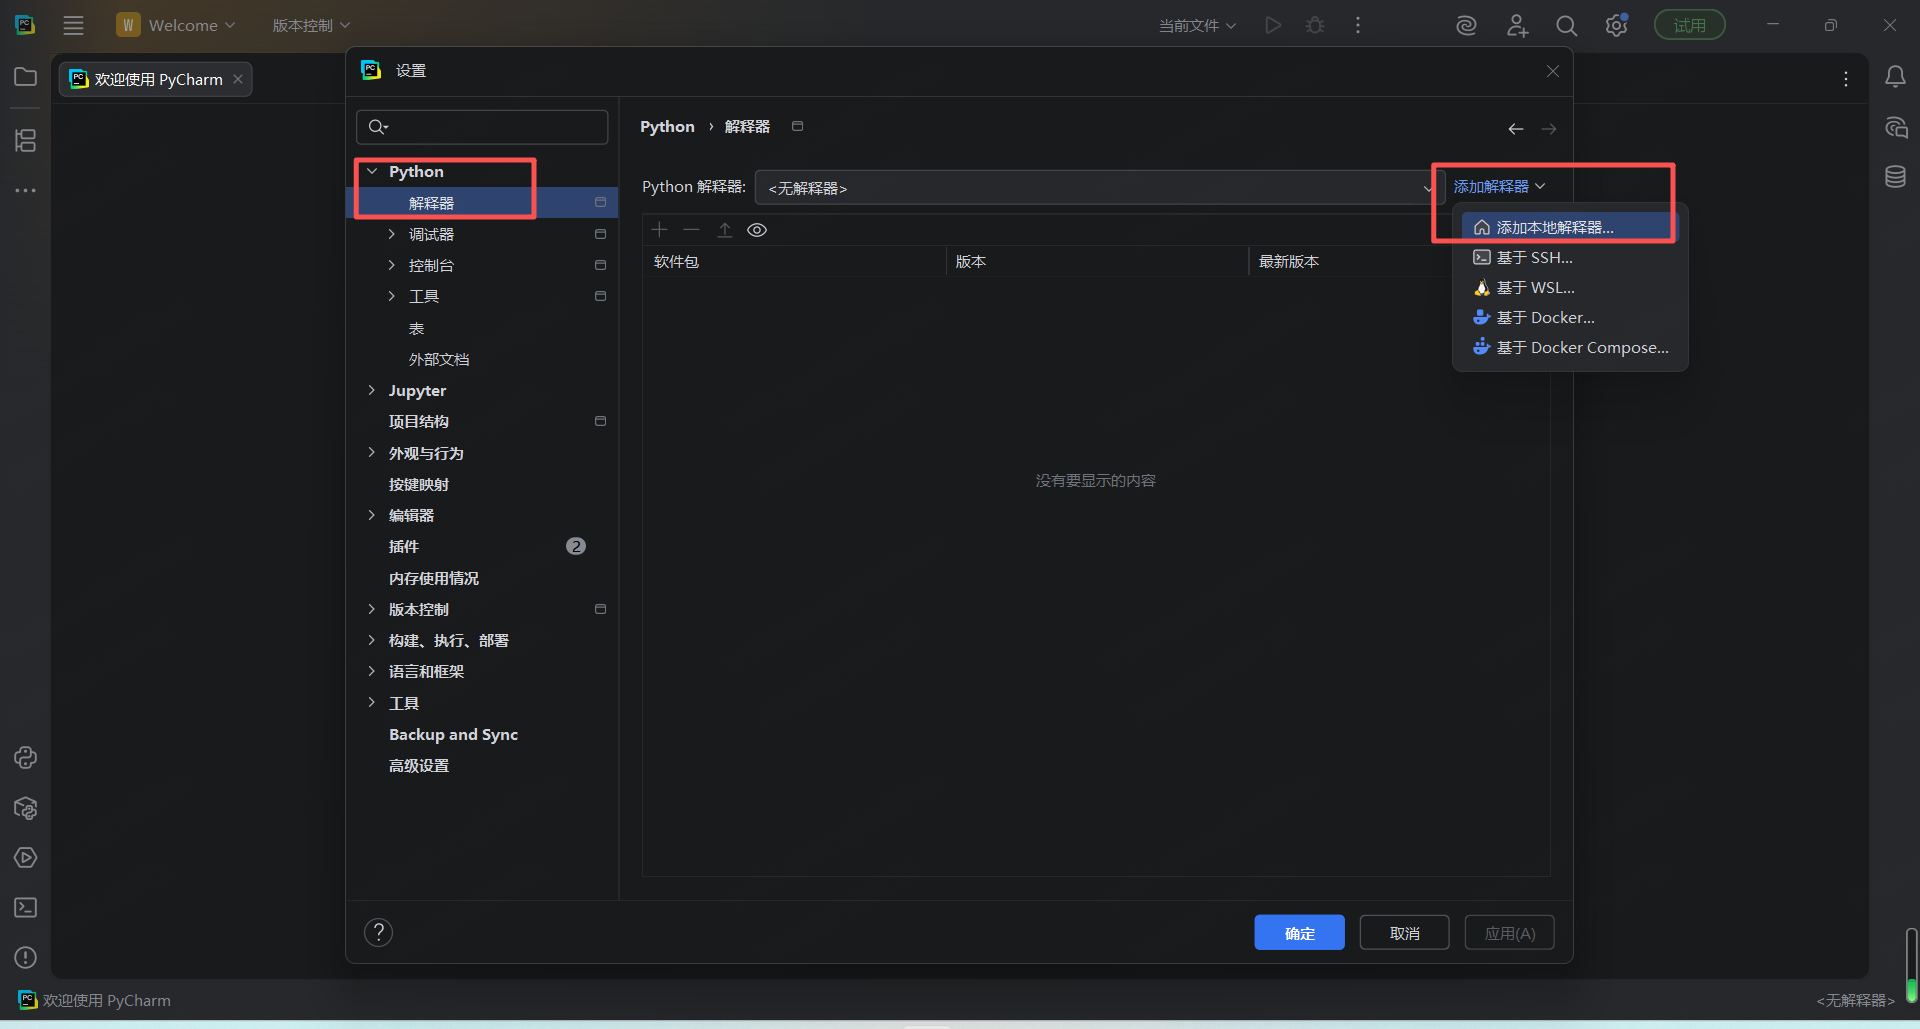Click the 取消 button
The height and width of the screenshot is (1029, 1920).
(x=1404, y=933)
